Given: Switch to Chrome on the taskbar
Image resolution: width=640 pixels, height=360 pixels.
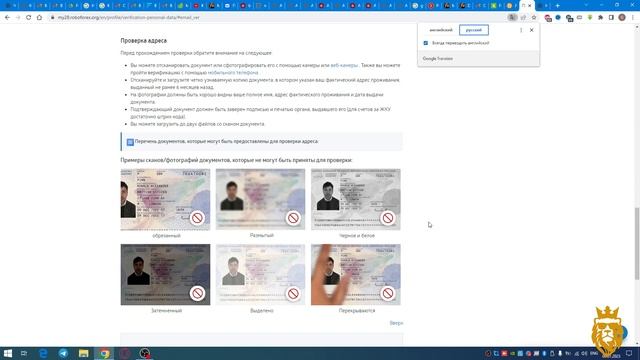Looking at the screenshot, I should (x=104, y=353).
